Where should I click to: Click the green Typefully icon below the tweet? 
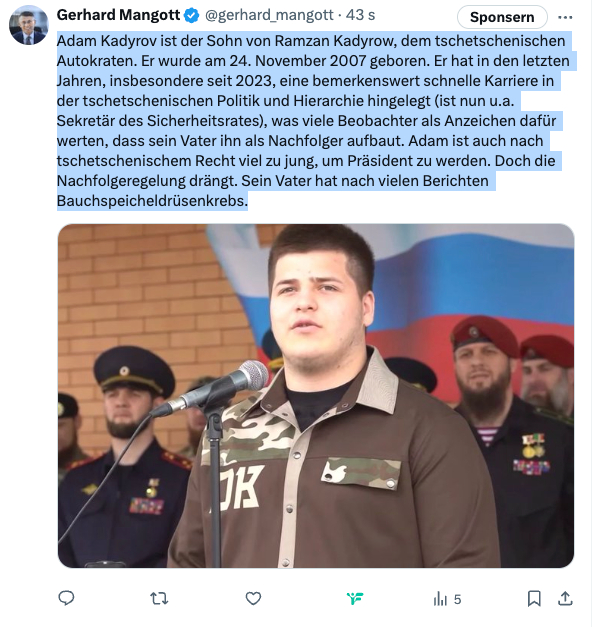pos(355,599)
